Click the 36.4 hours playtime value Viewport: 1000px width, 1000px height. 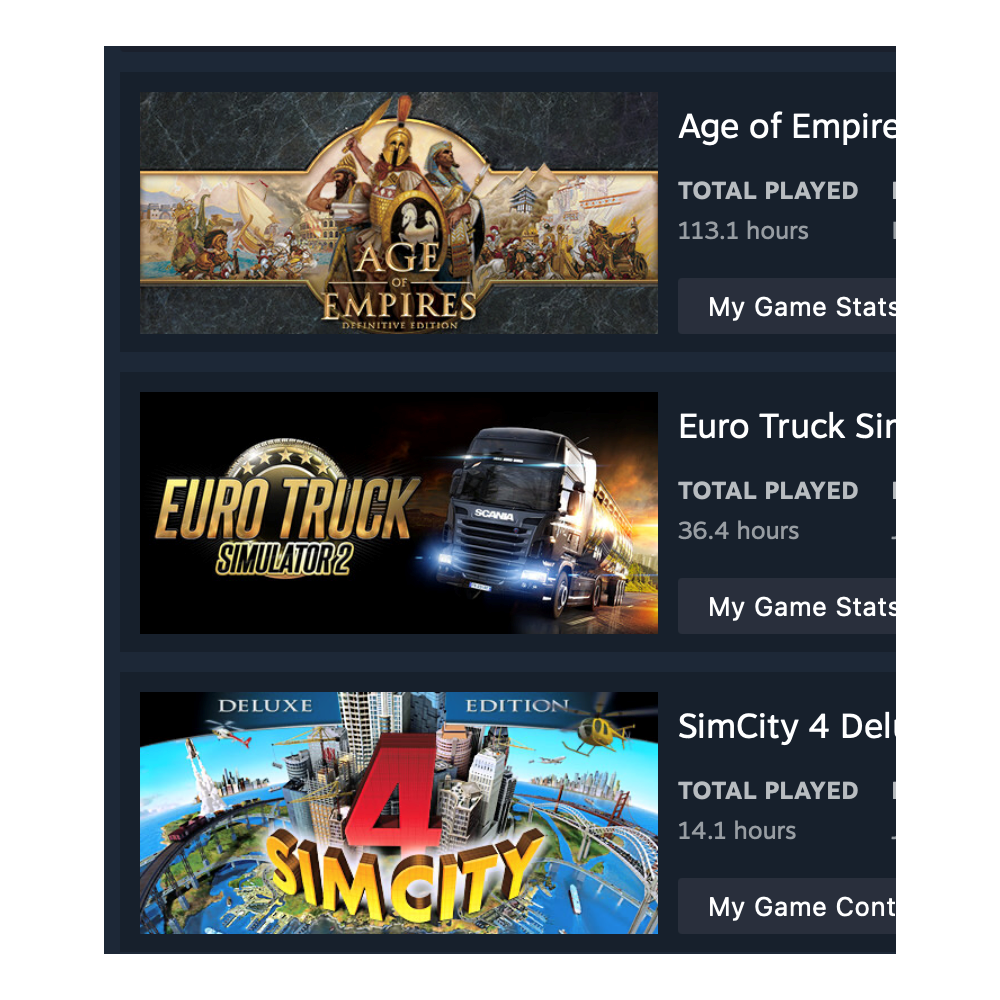pos(739,530)
